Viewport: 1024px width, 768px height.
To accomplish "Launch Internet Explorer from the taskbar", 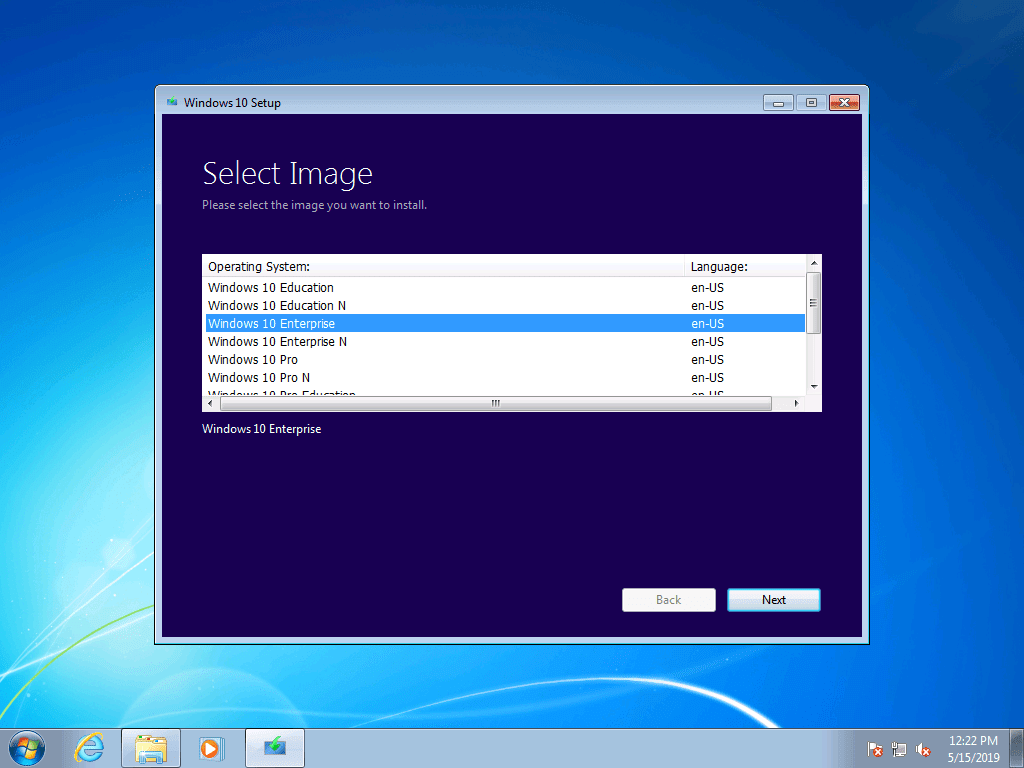I will click(x=89, y=748).
